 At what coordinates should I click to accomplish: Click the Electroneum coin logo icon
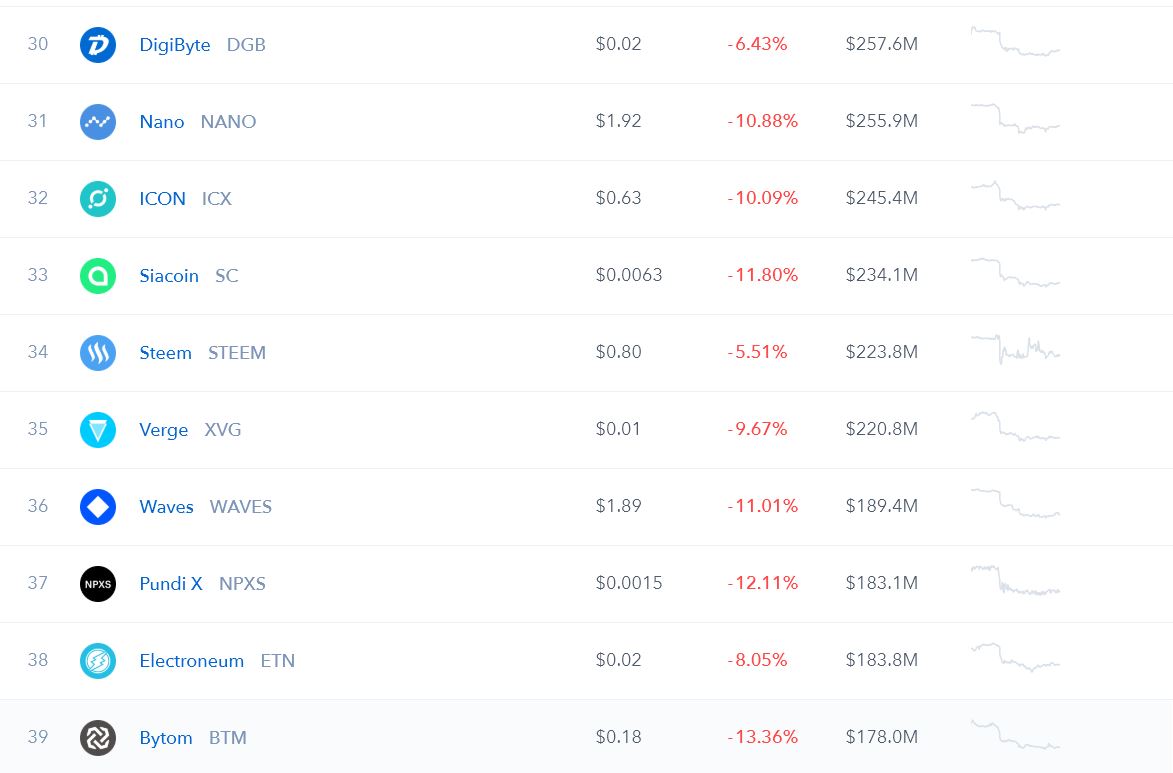[98, 661]
